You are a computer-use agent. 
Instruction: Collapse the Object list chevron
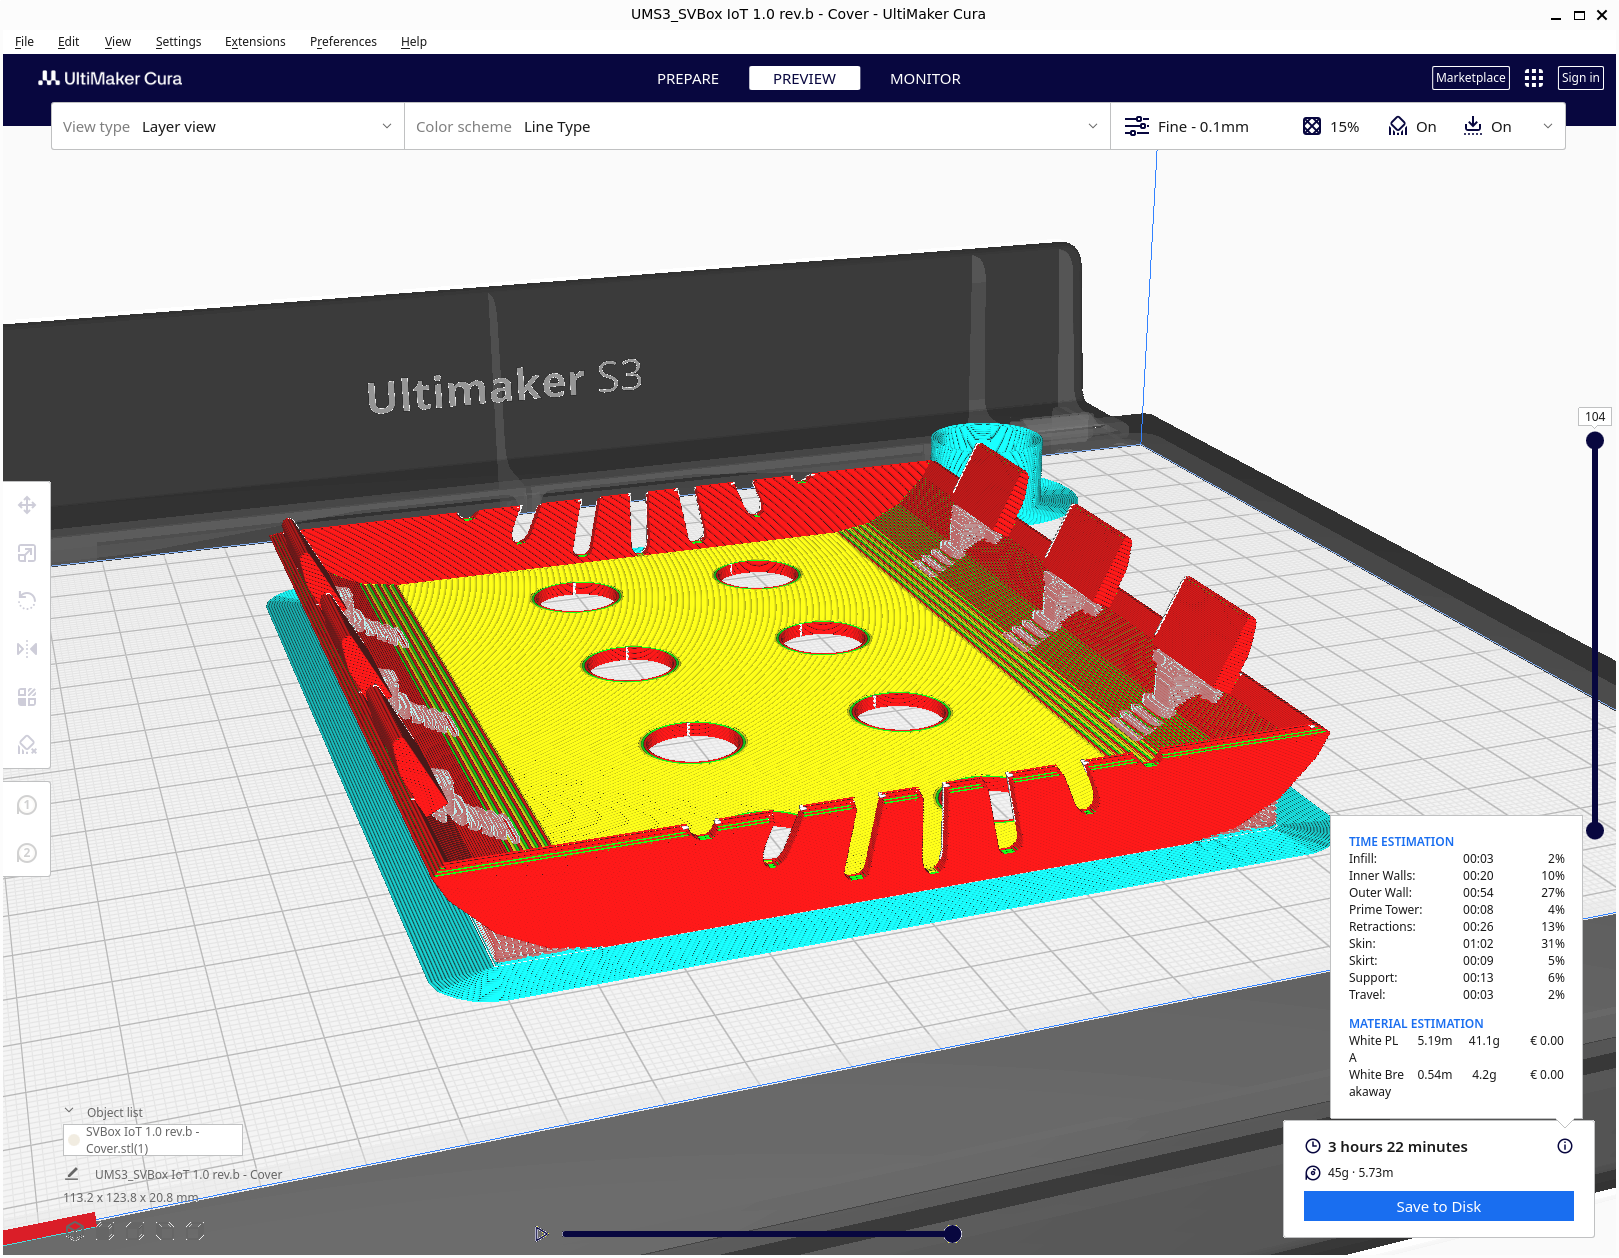pos(69,1111)
